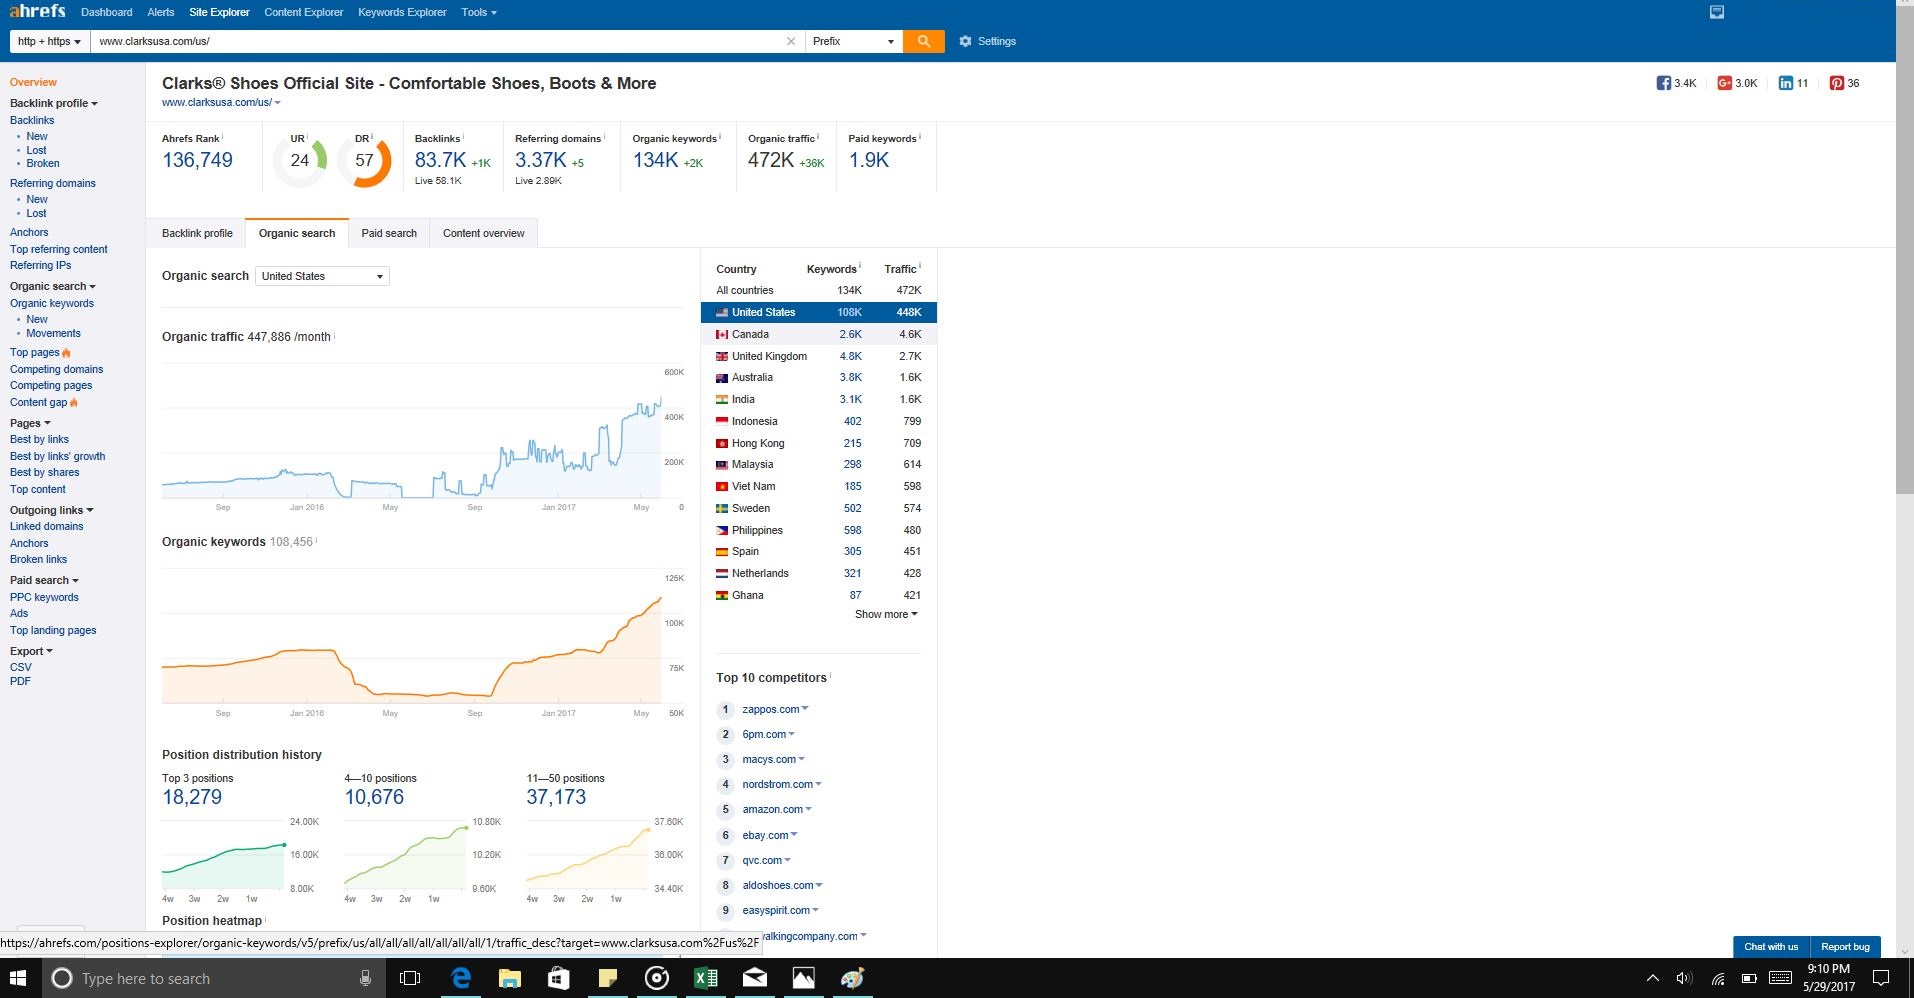
Task: Click the Pinterest share count icon
Action: (1836, 83)
